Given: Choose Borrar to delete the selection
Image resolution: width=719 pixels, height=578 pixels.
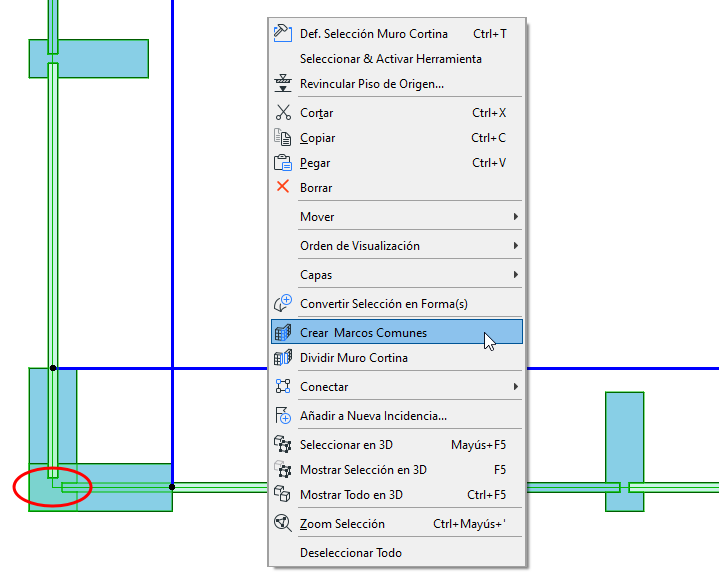Looking at the screenshot, I should 397,187.
